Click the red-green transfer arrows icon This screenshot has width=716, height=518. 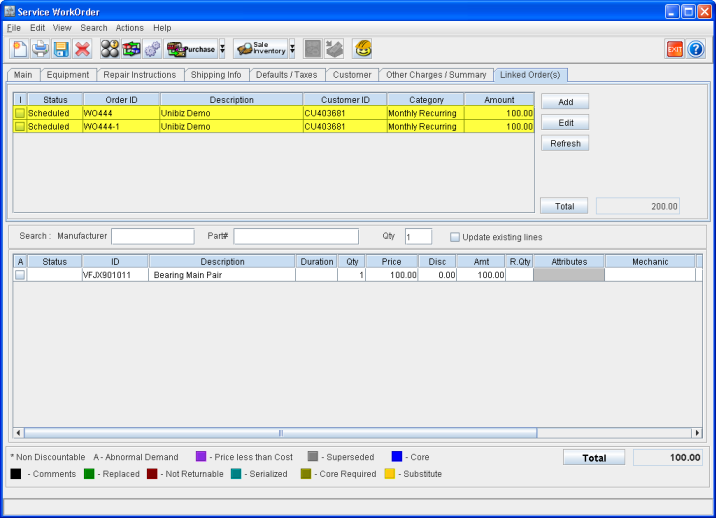131,48
